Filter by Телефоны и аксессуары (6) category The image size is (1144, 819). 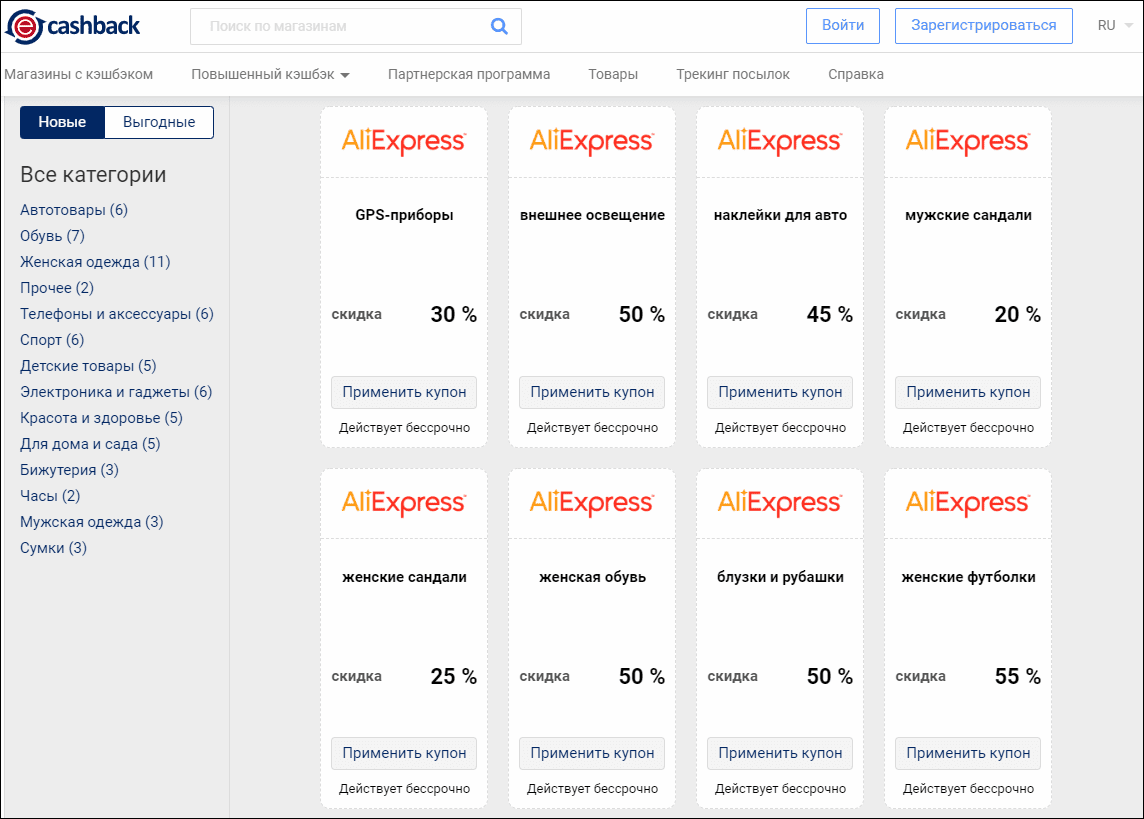tap(117, 314)
